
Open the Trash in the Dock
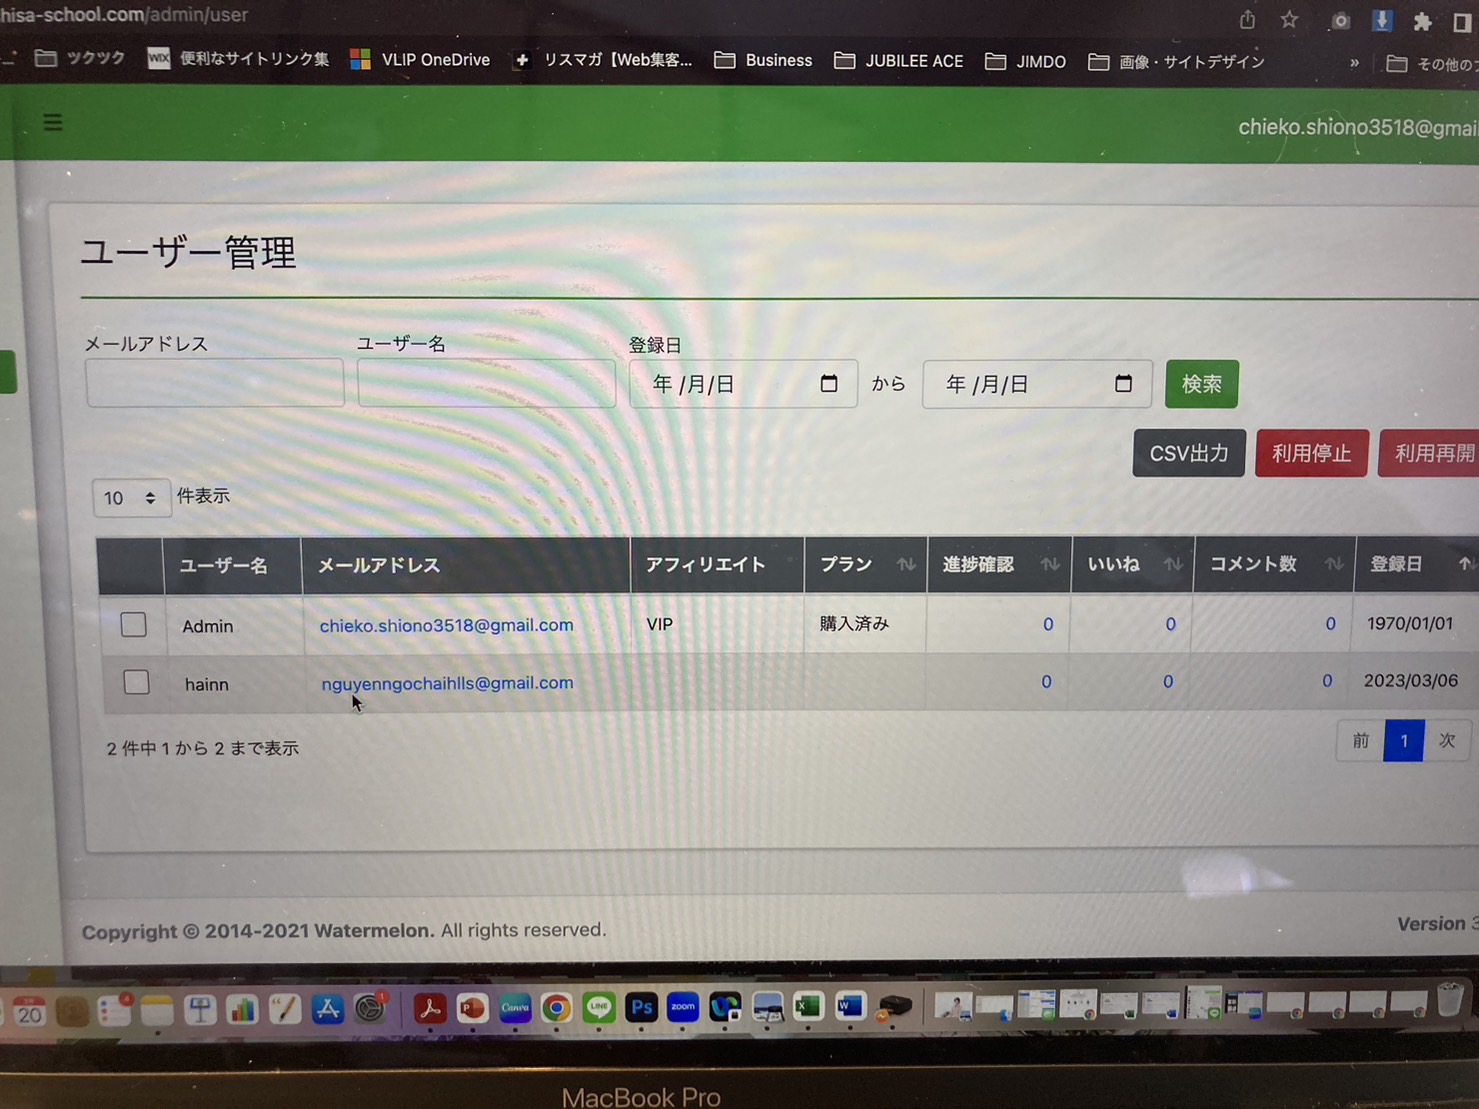pos(1450,999)
